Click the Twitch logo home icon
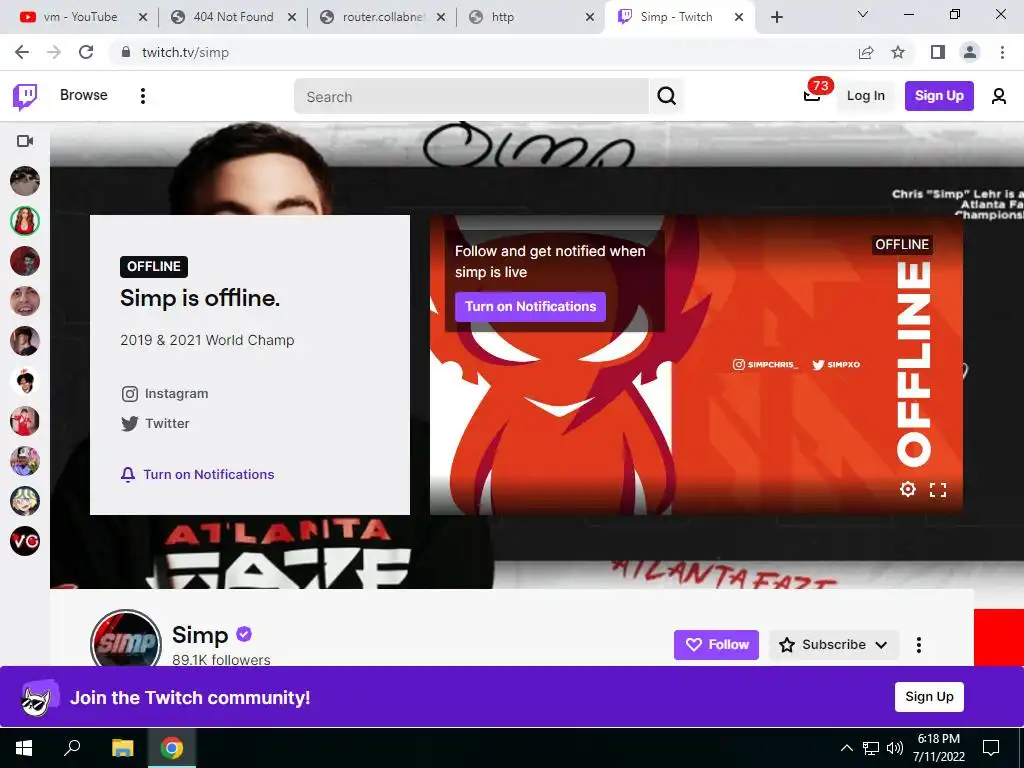 (x=25, y=96)
